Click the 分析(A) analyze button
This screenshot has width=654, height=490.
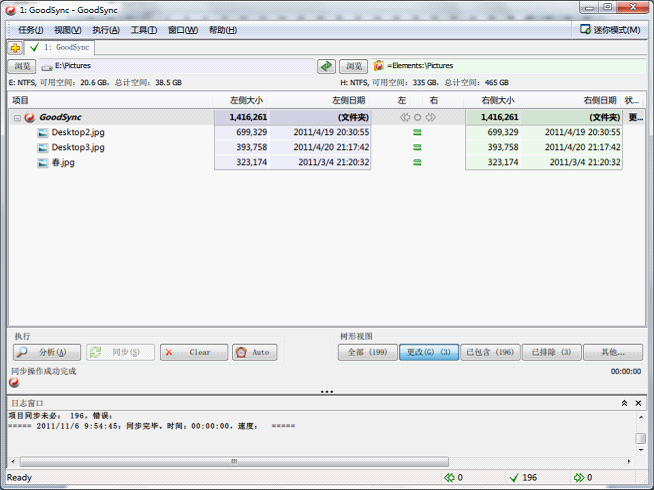[x=47, y=352]
